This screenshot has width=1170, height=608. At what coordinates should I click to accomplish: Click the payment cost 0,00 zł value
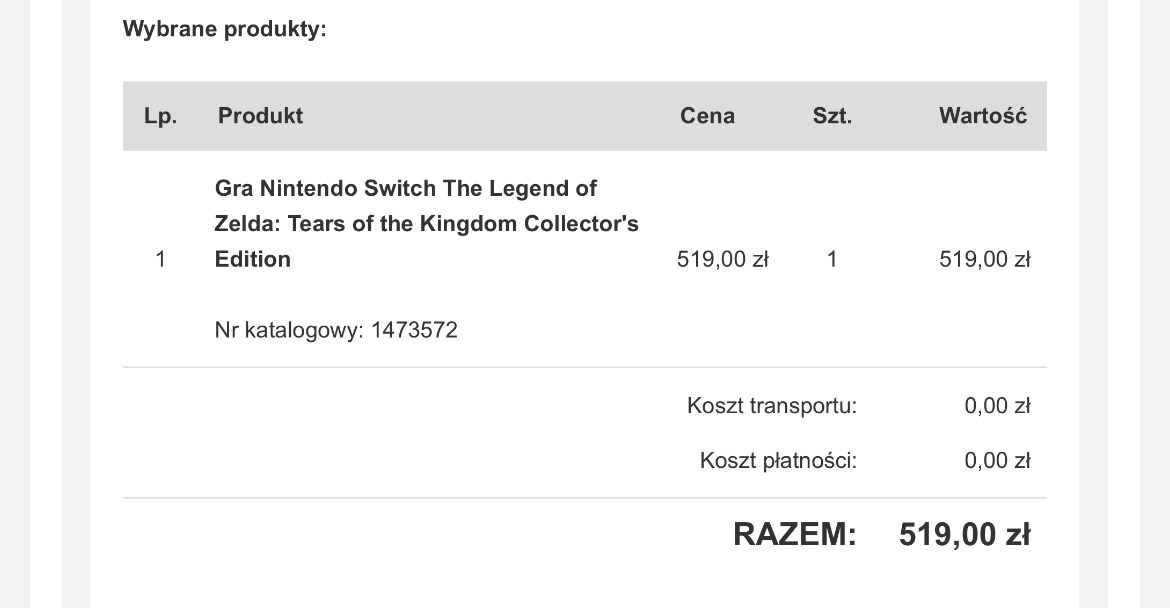998,460
